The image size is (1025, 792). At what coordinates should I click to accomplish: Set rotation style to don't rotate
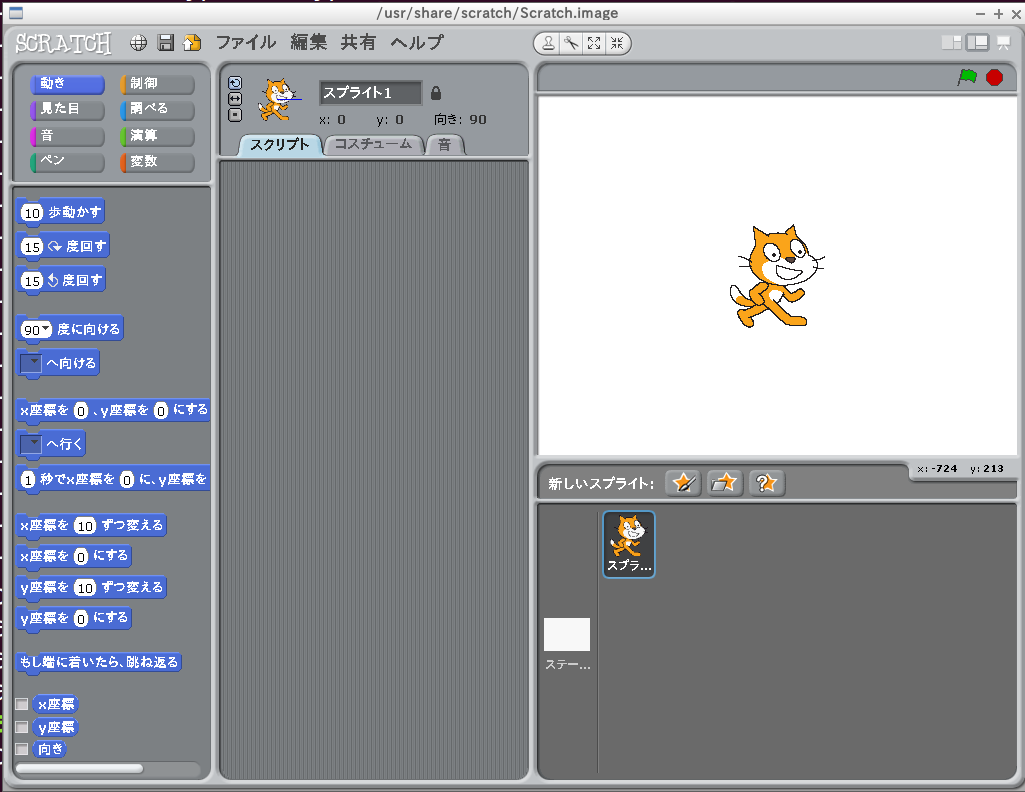[235, 115]
